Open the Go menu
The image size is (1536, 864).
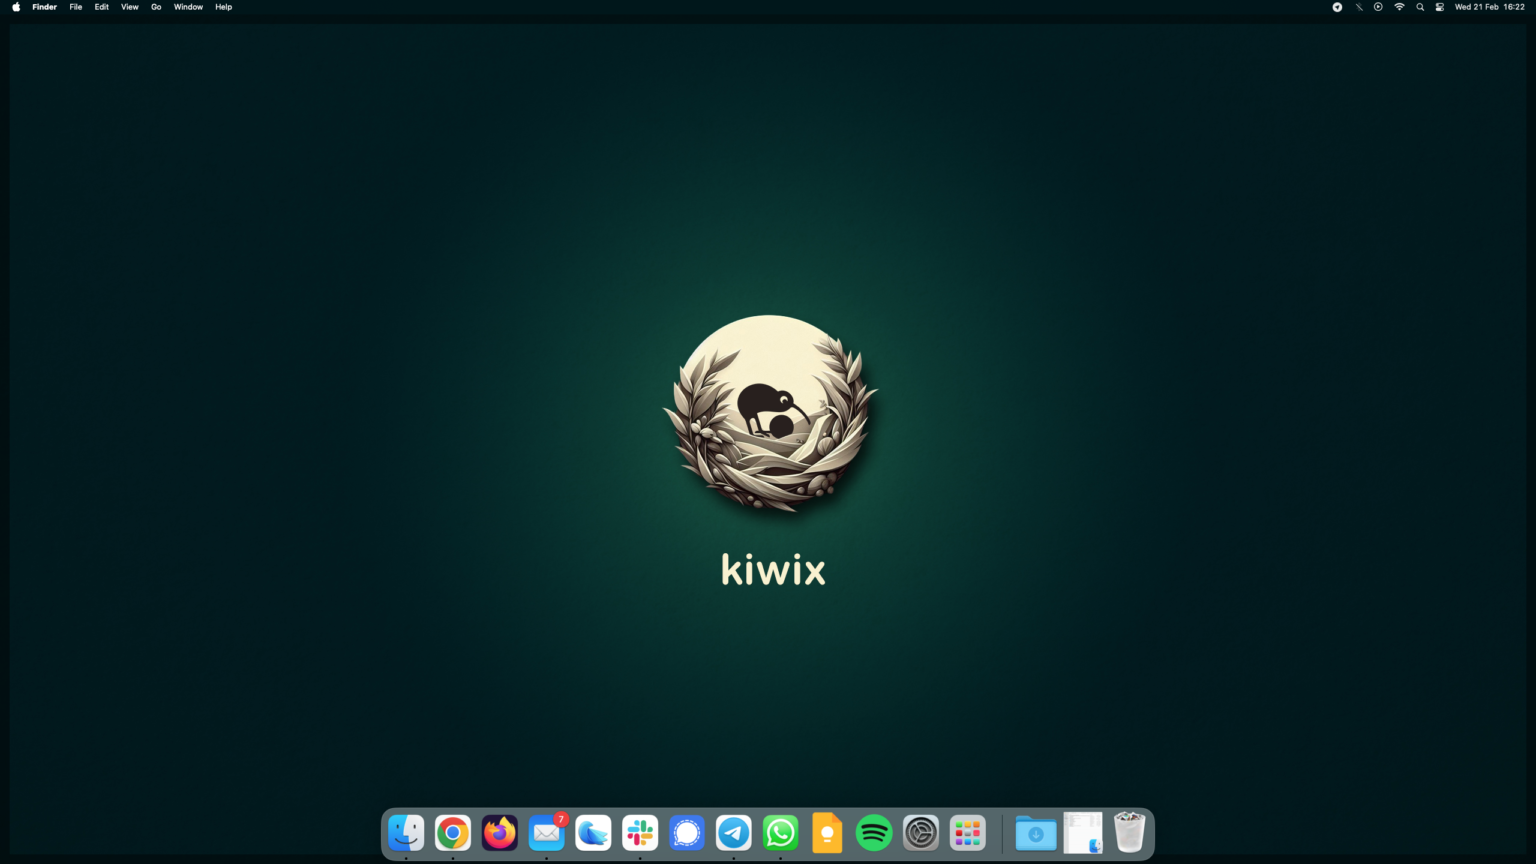pyautogui.click(x=156, y=7)
